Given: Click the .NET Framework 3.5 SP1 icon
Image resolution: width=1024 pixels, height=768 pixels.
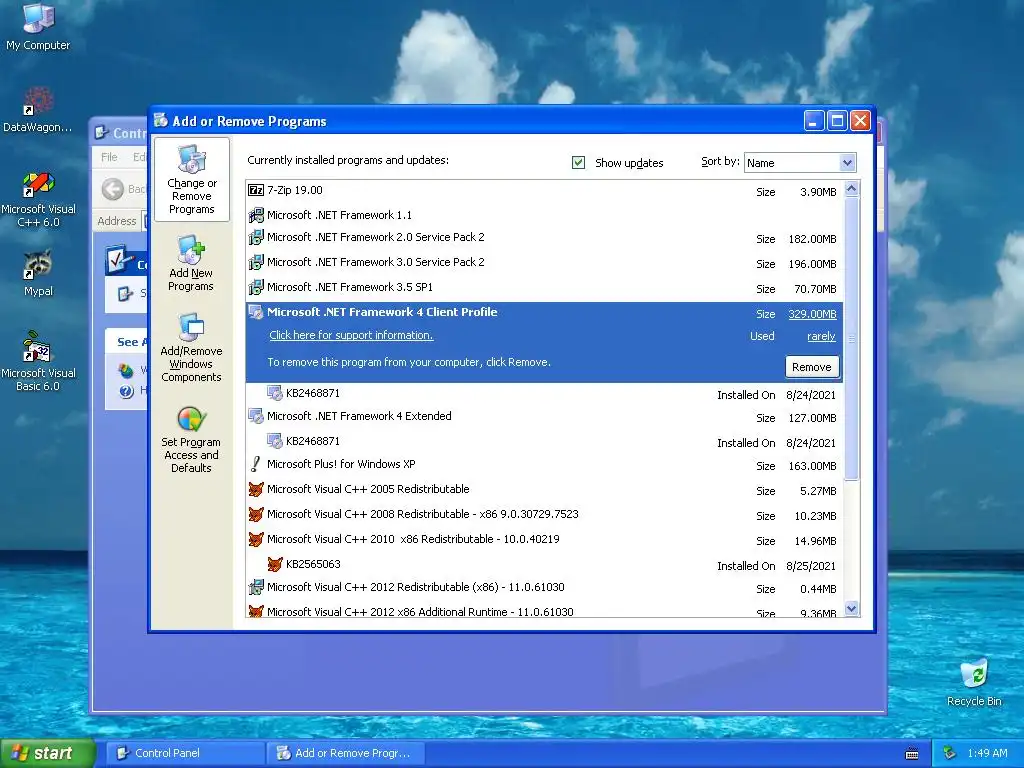Looking at the screenshot, I should pyautogui.click(x=256, y=287).
